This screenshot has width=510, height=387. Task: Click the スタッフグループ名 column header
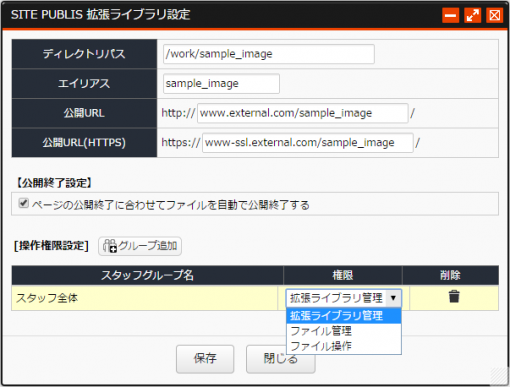click(147, 275)
